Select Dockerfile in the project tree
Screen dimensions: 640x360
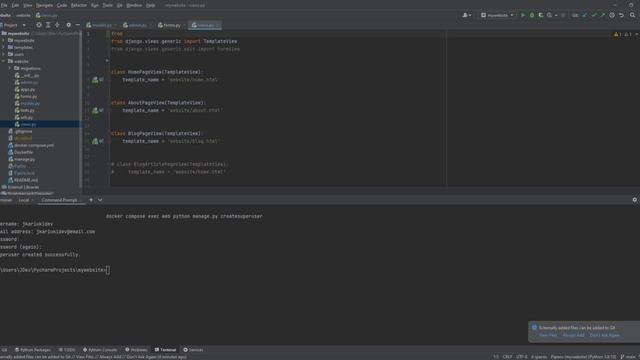tap(24, 152)
